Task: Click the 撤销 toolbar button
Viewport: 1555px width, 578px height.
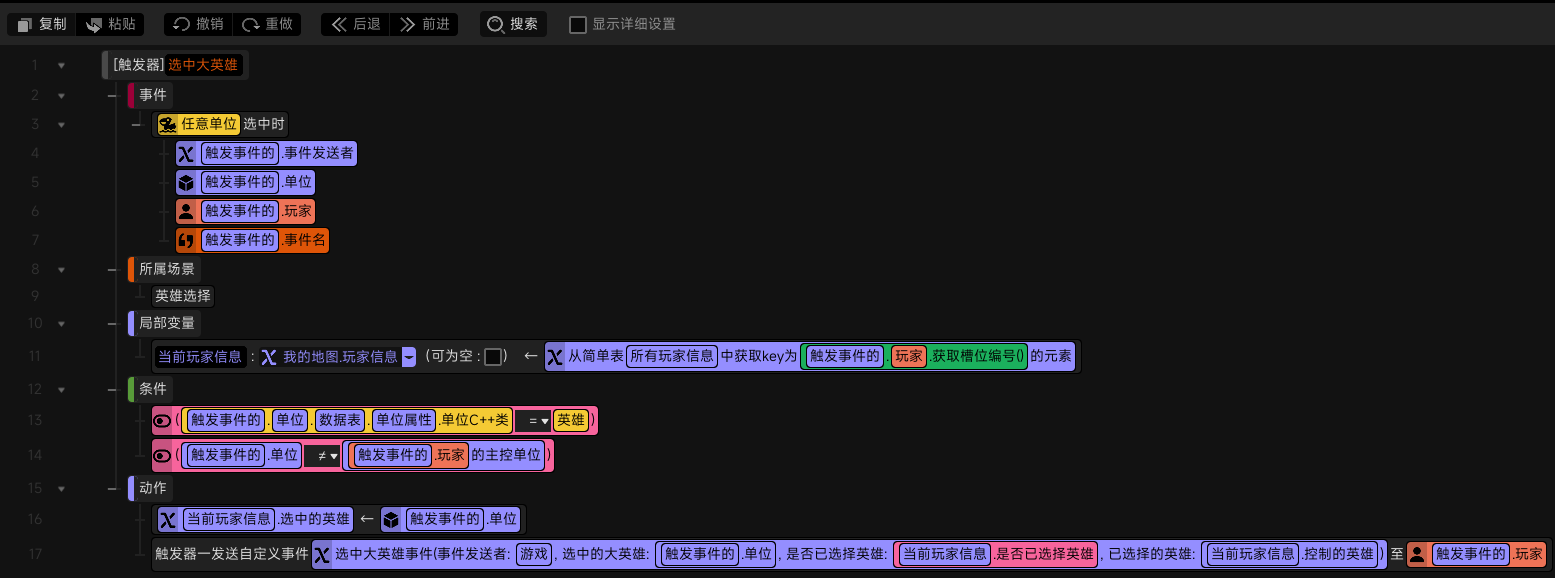Action: click(x=199, y=24)
